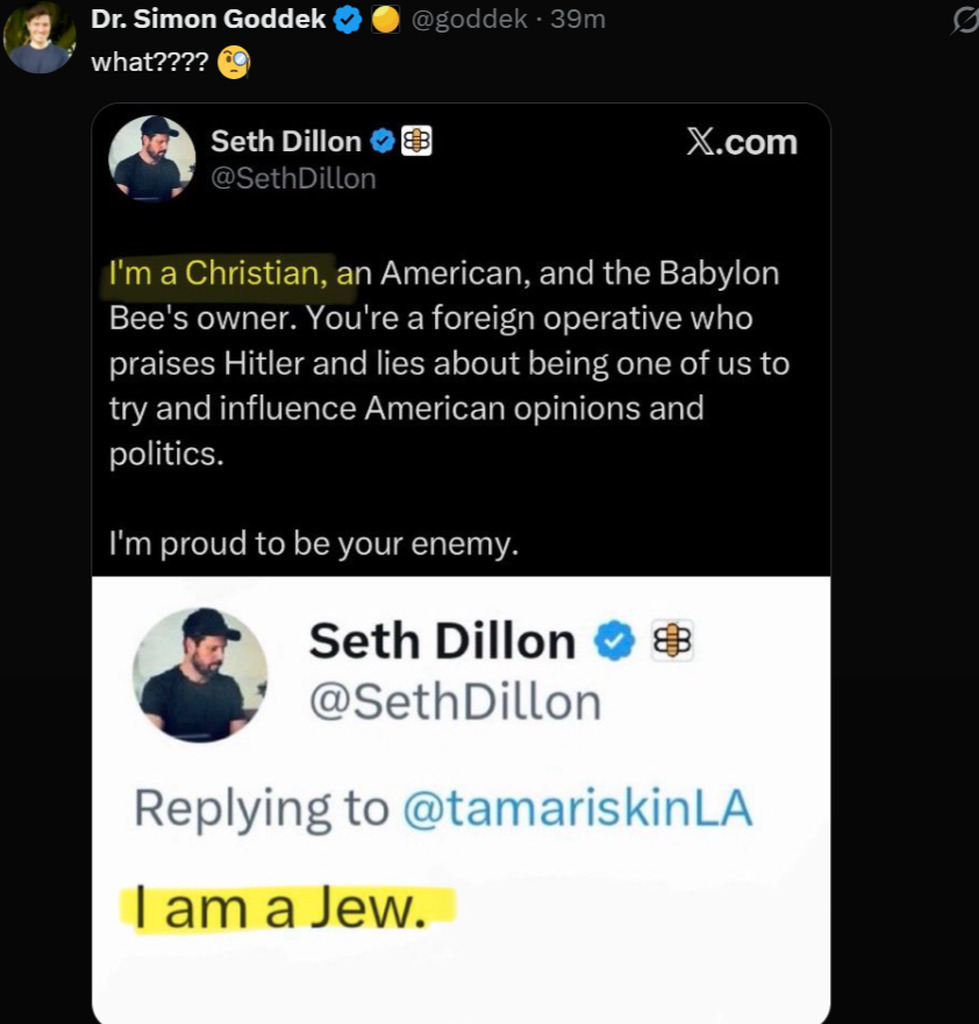The image size is (979, 1024).
Task: Click the @goddek handle
Action: coord(470,20)
